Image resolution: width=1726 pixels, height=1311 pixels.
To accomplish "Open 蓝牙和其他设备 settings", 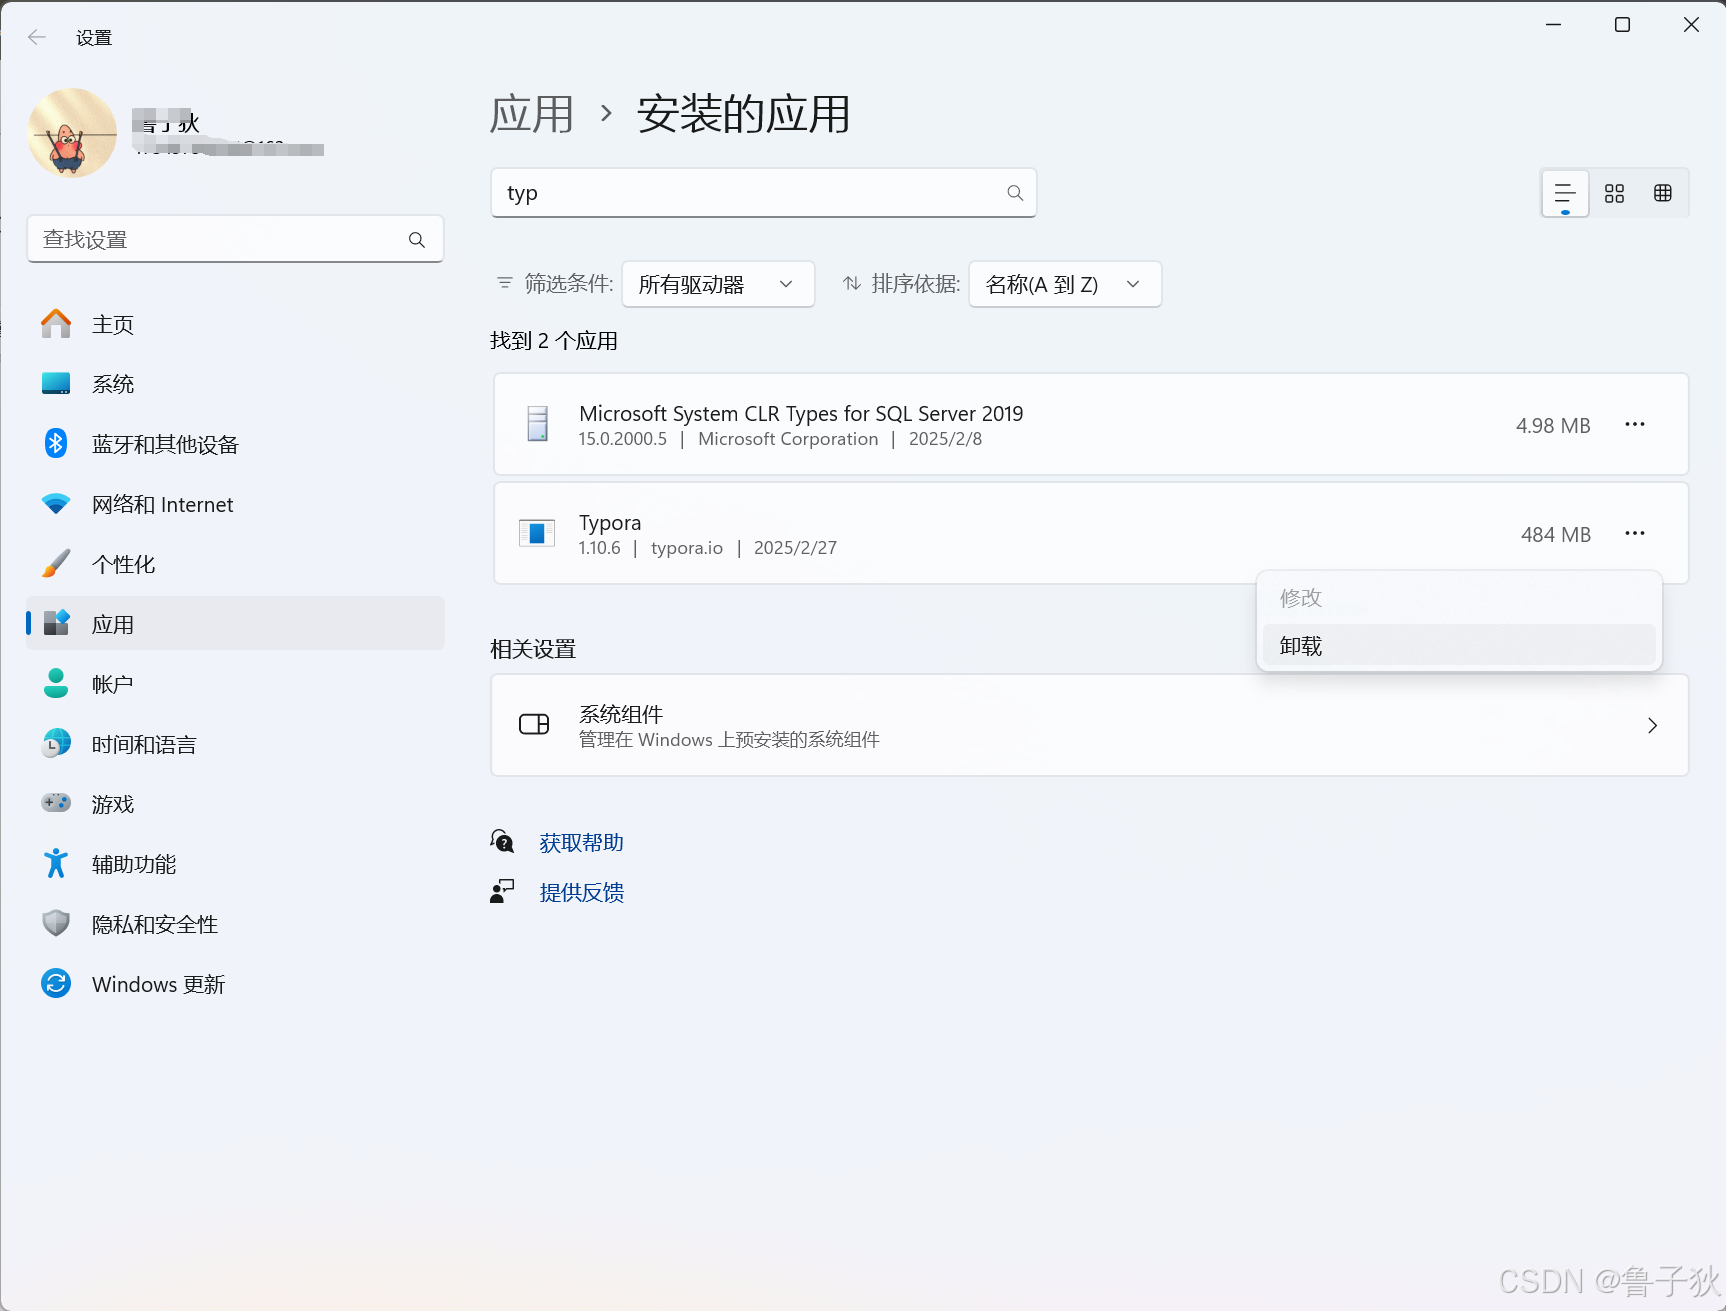I will 235,444.
